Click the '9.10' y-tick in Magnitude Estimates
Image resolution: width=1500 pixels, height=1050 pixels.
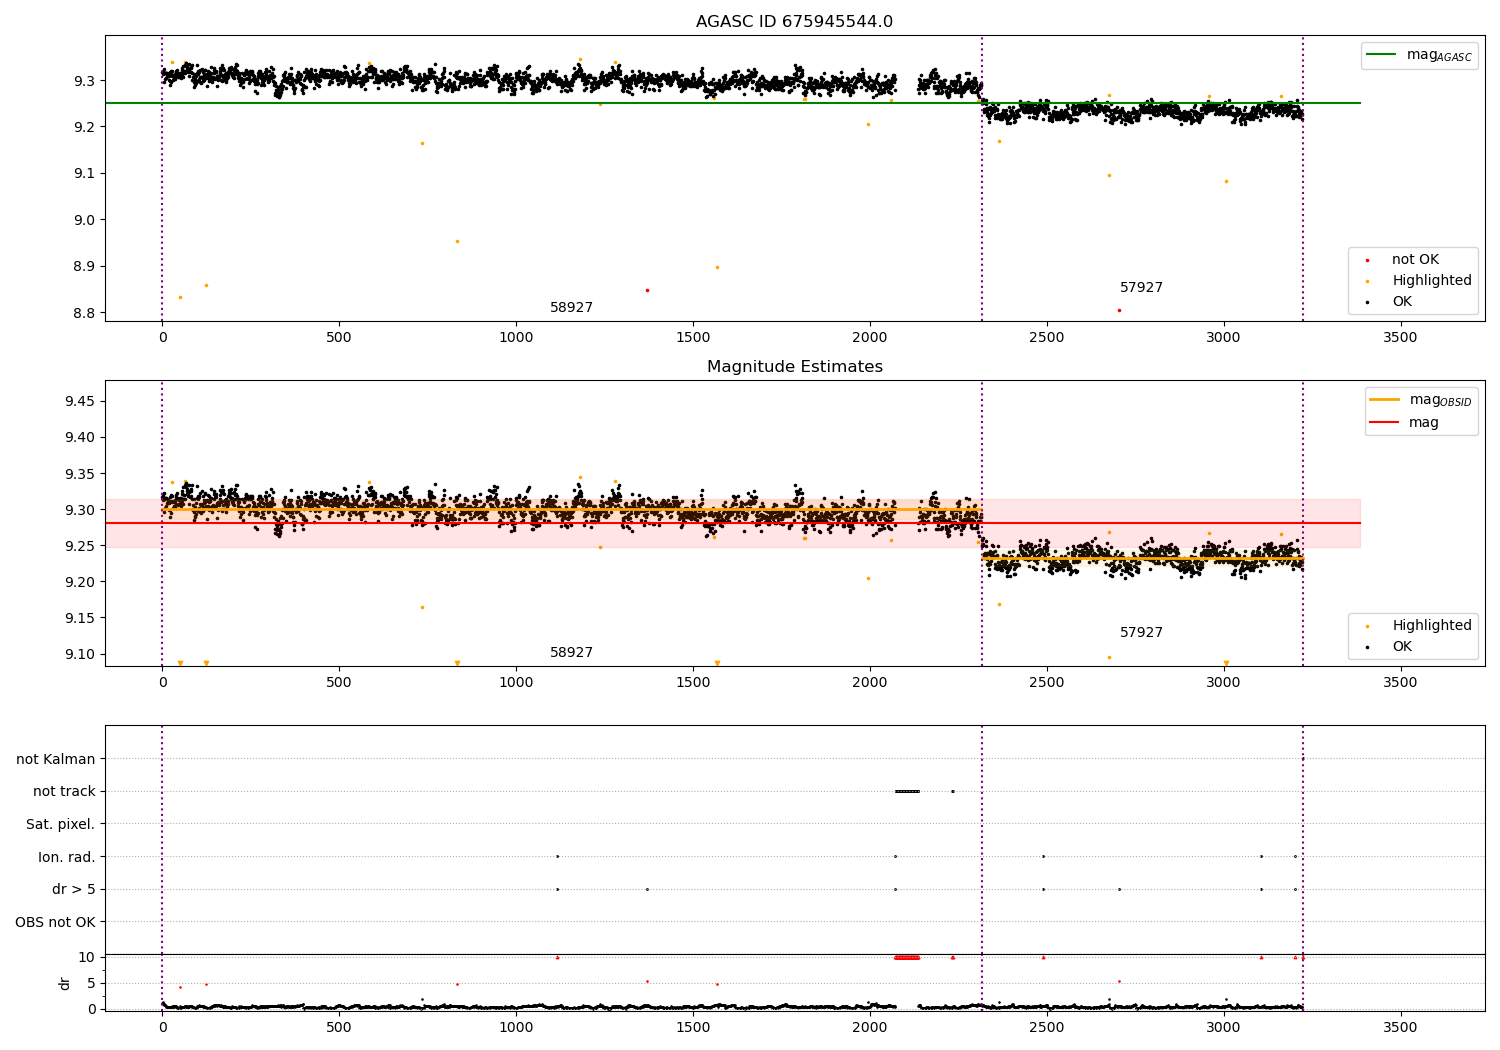80,654
